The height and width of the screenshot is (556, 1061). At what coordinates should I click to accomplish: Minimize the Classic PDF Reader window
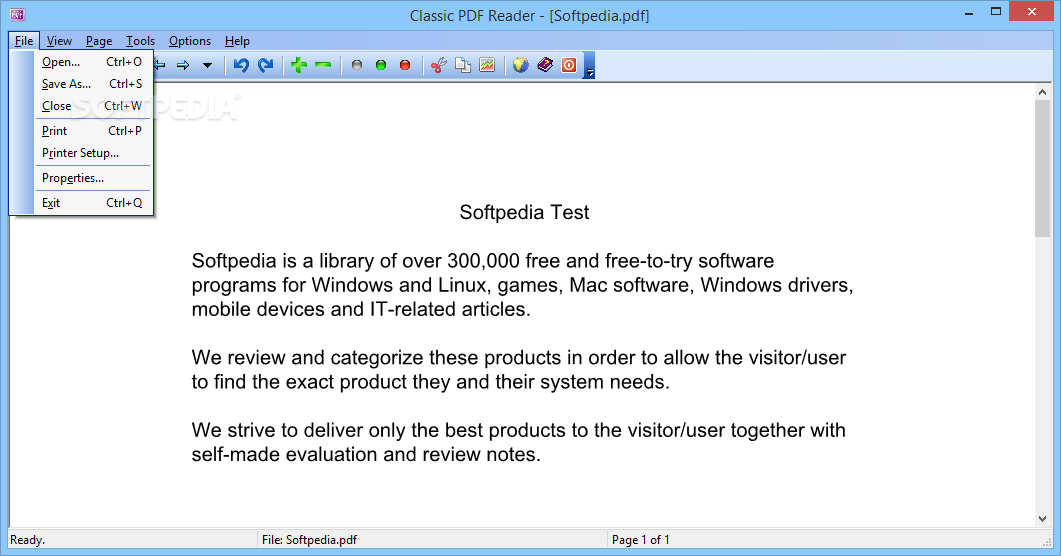(x=969, y=13)
